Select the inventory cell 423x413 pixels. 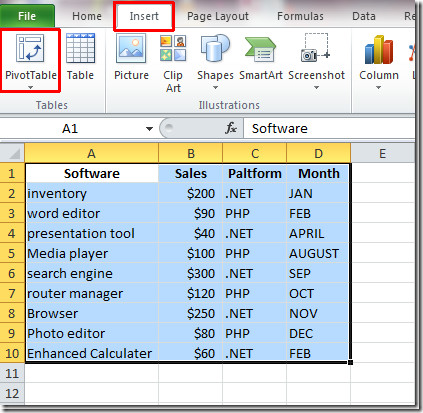pyautogui.click(x=92, y=193)
